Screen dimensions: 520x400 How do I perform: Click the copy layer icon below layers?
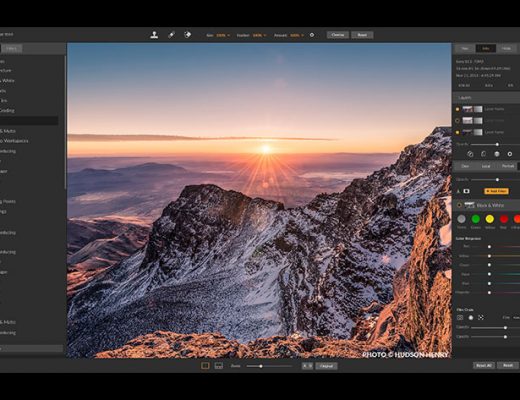pyautogui.click(x=483, y=154)
